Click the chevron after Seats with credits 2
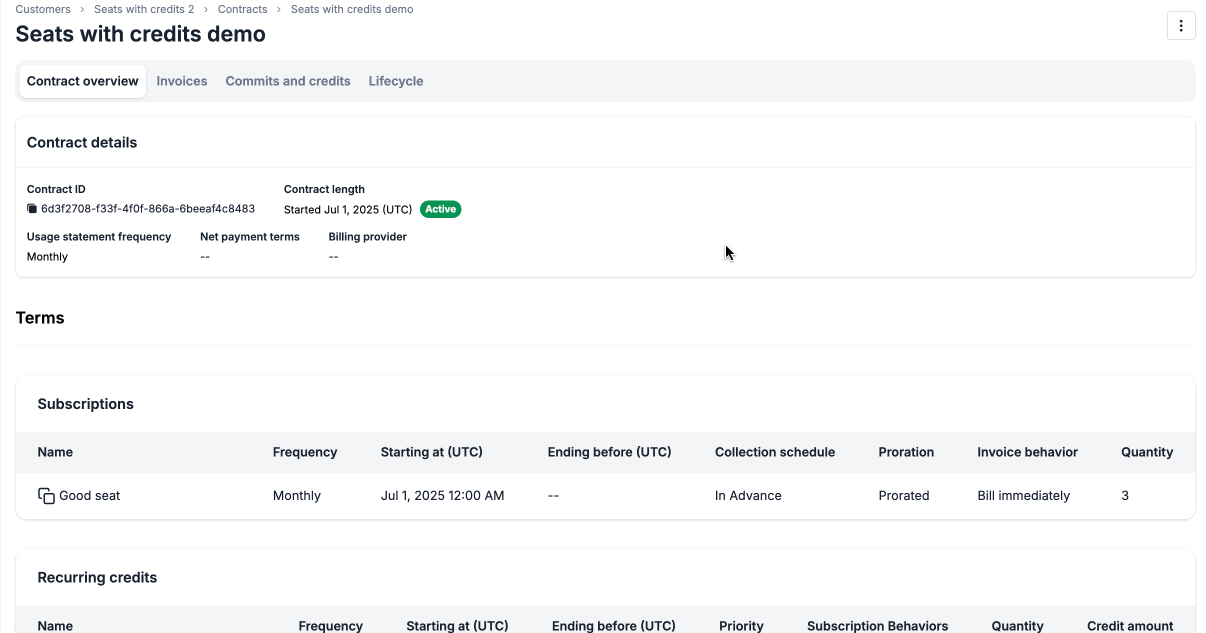 (206, 9)
